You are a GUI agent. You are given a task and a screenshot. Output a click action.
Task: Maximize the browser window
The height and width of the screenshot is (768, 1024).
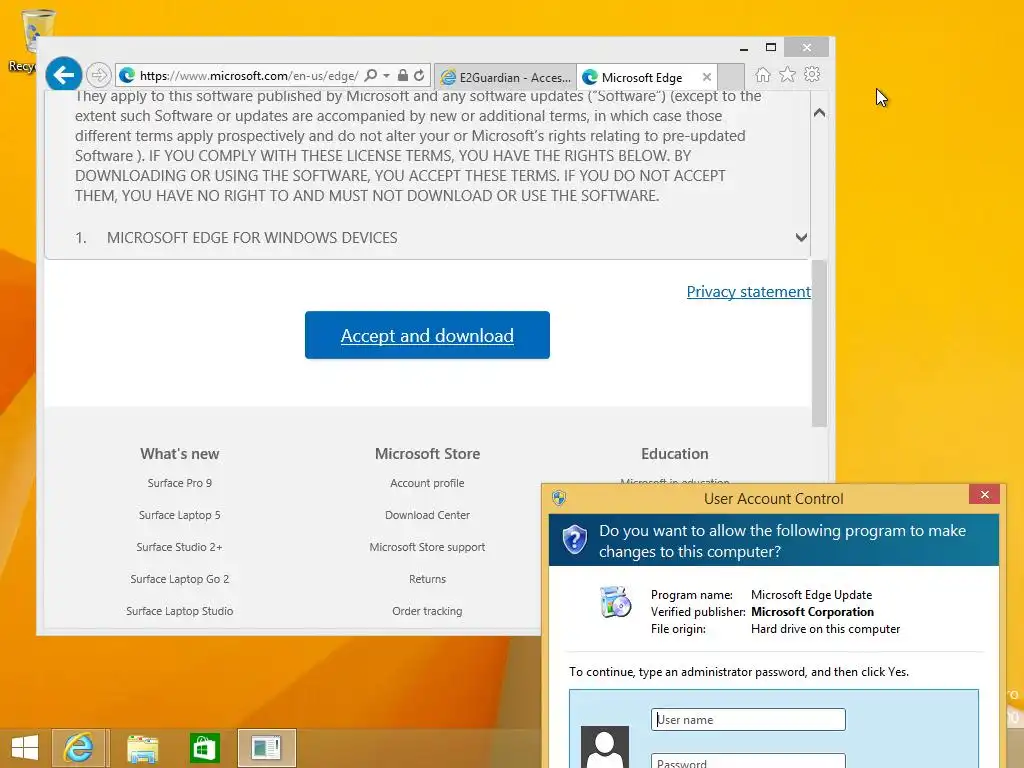click(x=771, y=48)
